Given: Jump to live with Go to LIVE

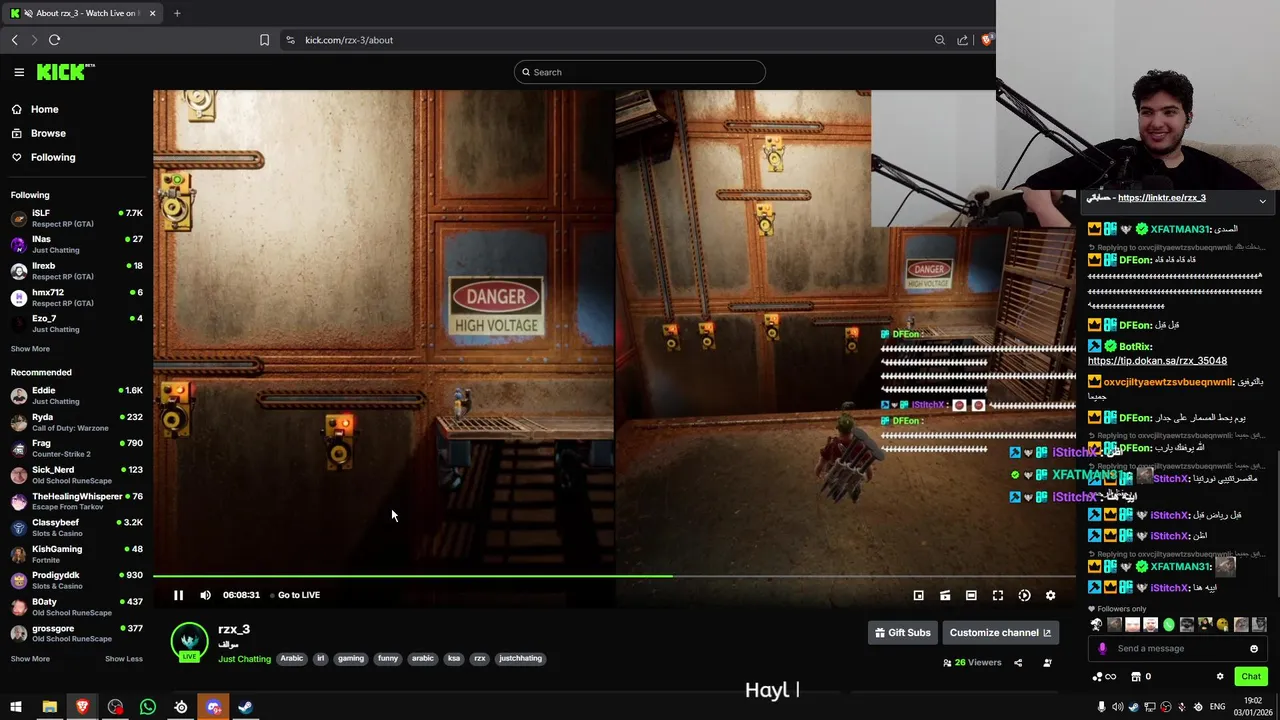Looking at the screenshot, I should tap(299, 595).
